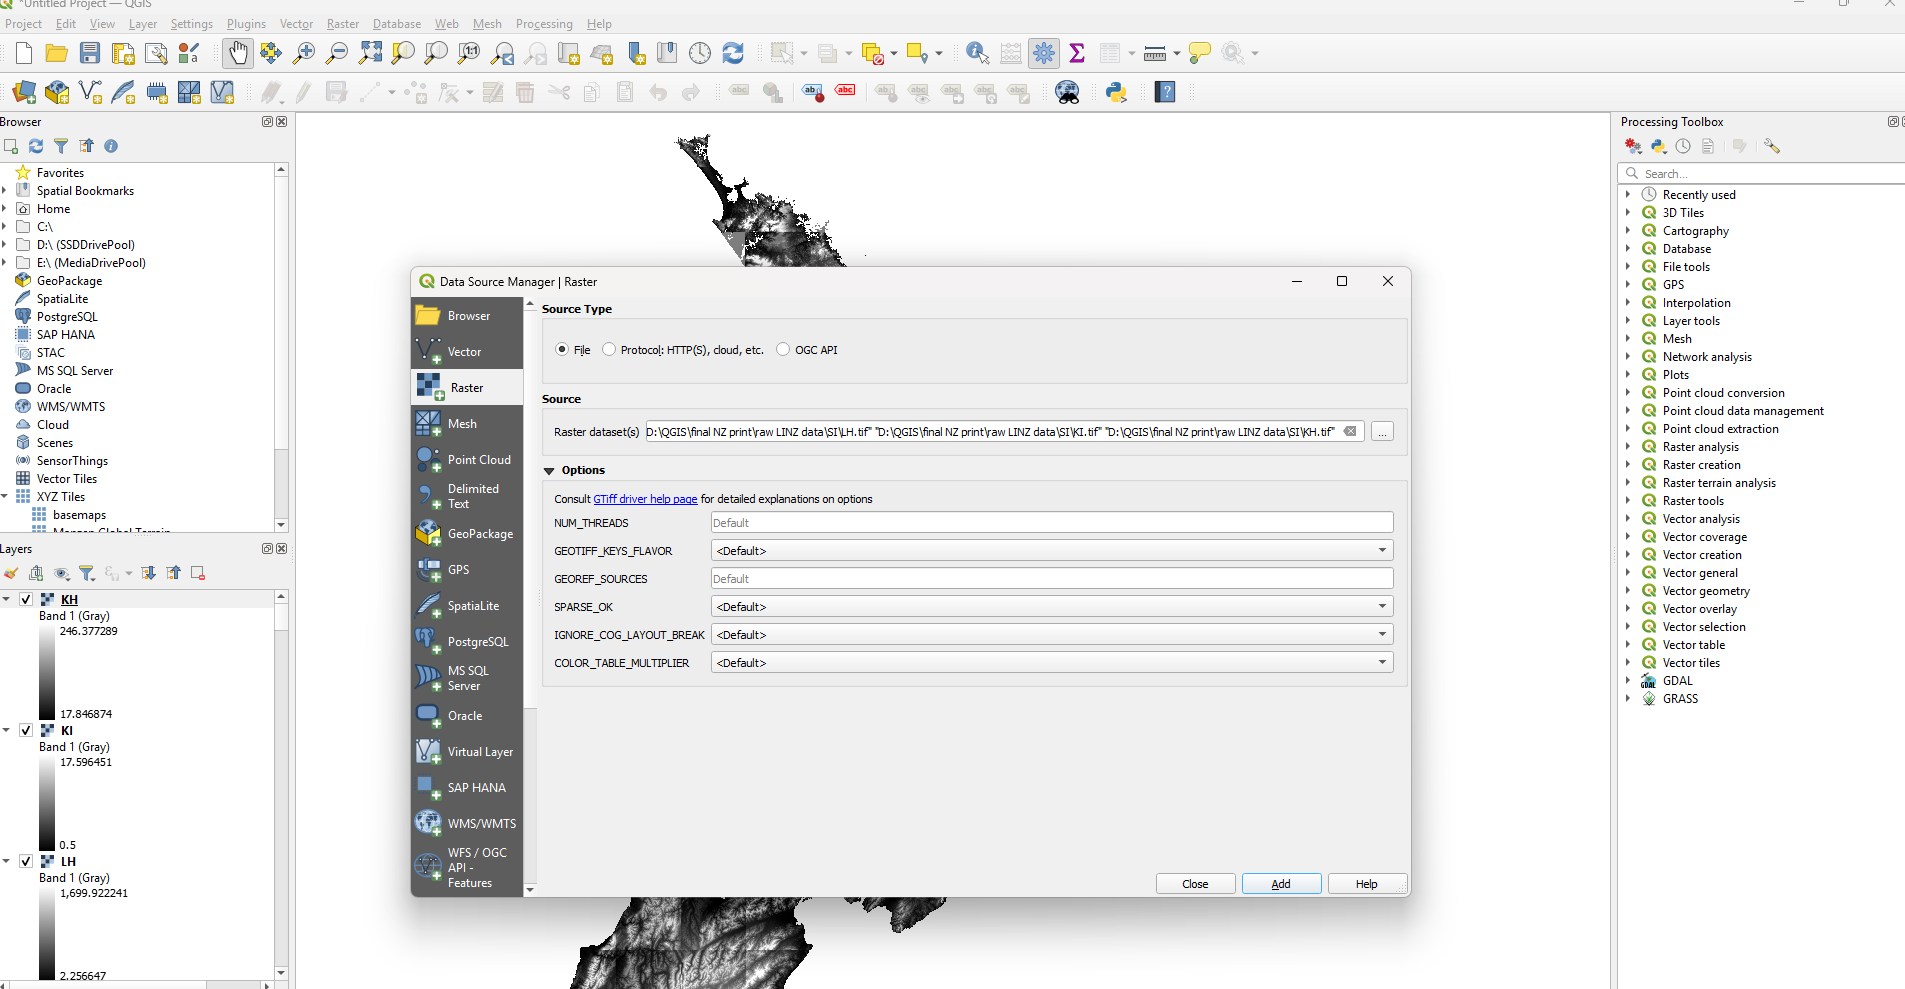Click the Map Tips speech-bubble icon
1905x989 pixels.
click(x=1200, y=53)
